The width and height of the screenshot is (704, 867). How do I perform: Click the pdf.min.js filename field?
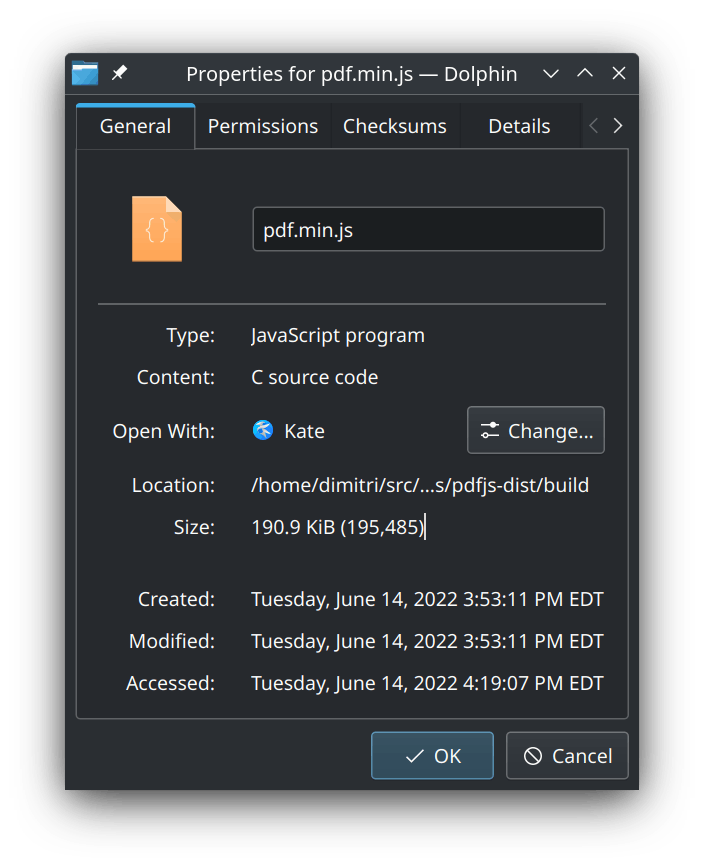[428, 229]
